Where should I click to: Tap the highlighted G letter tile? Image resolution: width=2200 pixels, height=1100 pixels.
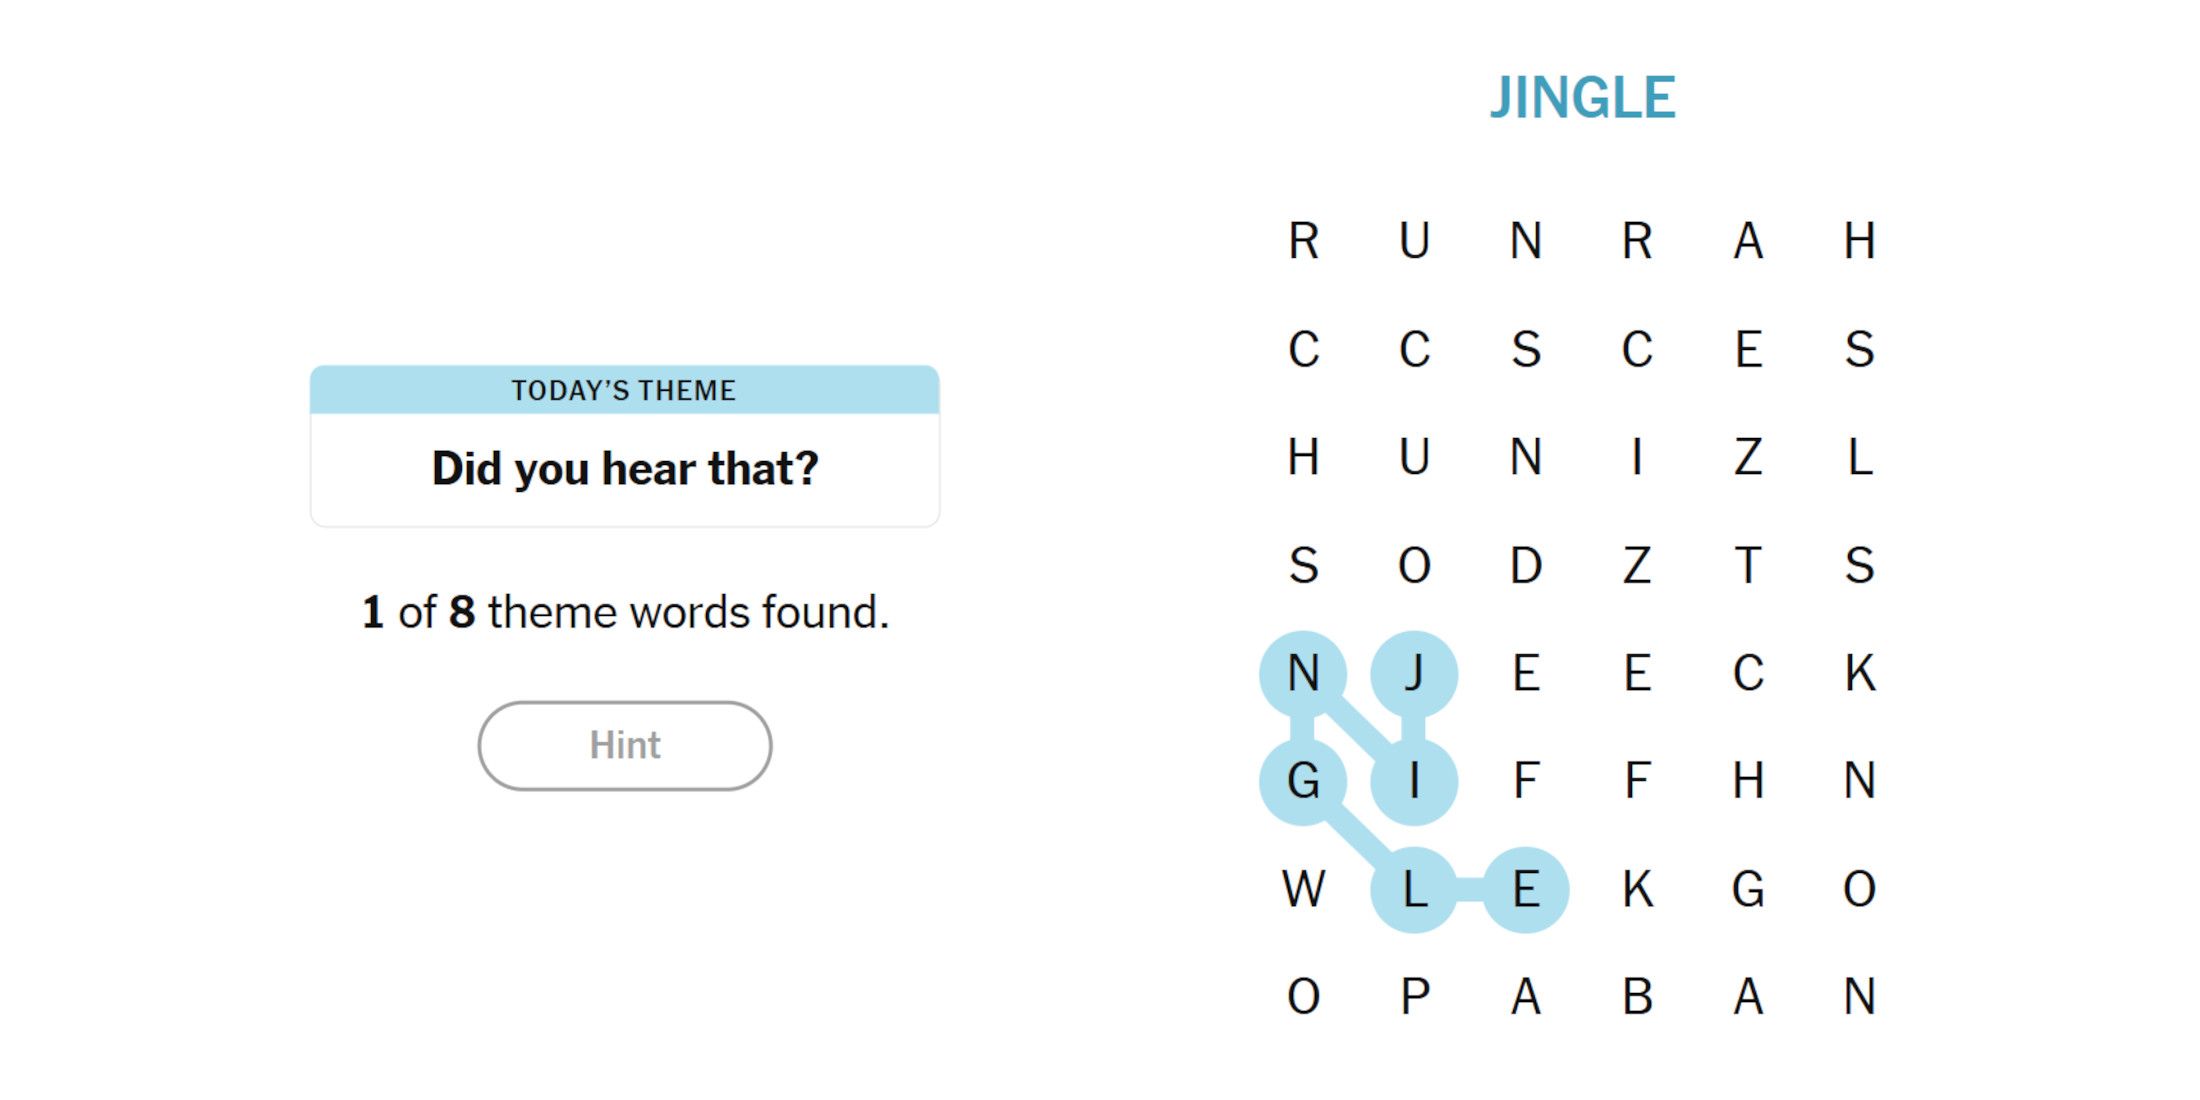[x=1303, y=781]
